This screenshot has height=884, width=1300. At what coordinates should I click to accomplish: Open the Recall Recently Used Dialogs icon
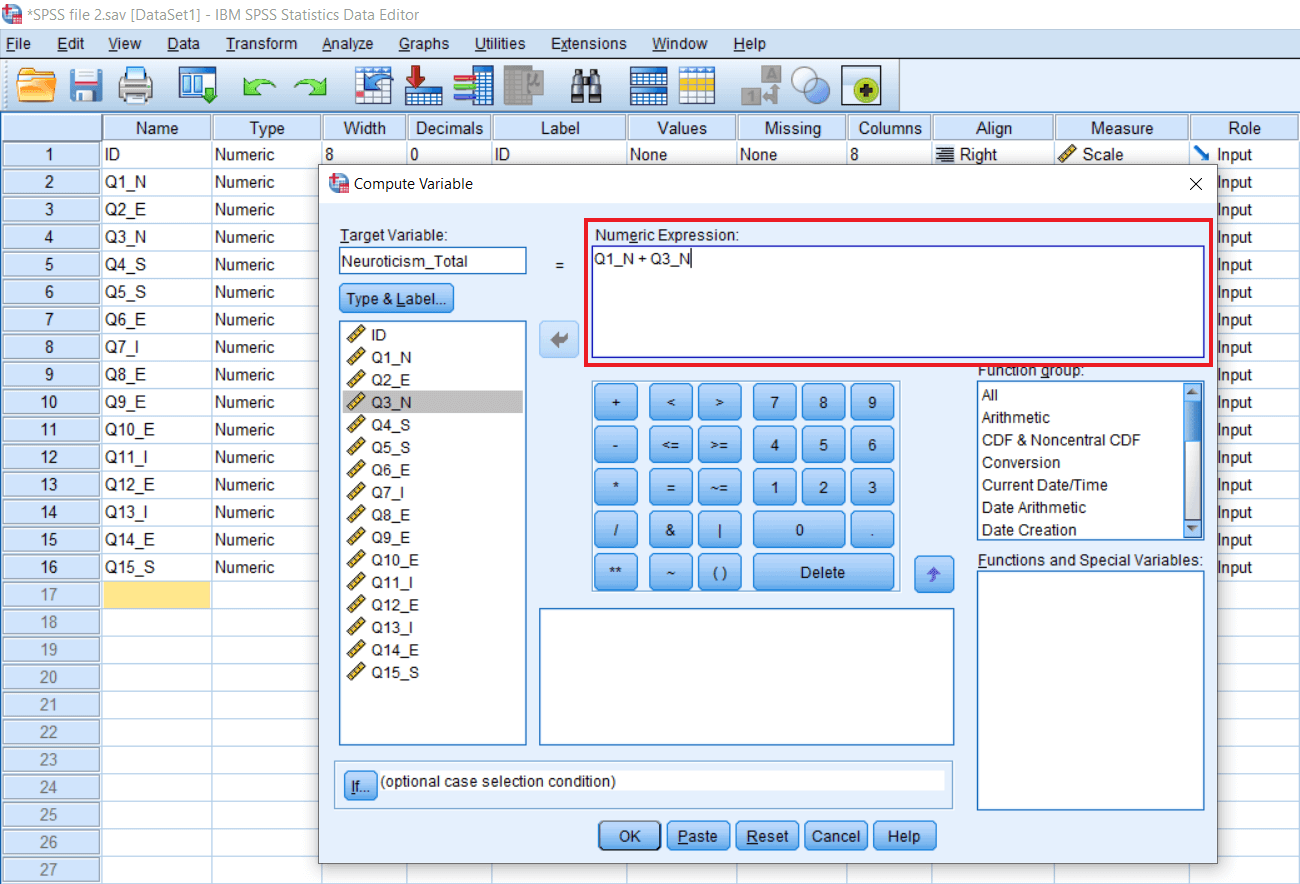click(197, 86)
